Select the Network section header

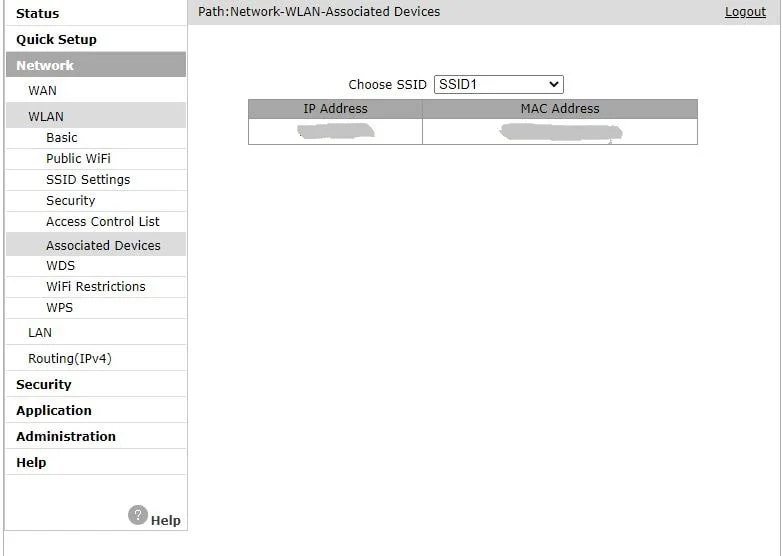tap(96, 65)
